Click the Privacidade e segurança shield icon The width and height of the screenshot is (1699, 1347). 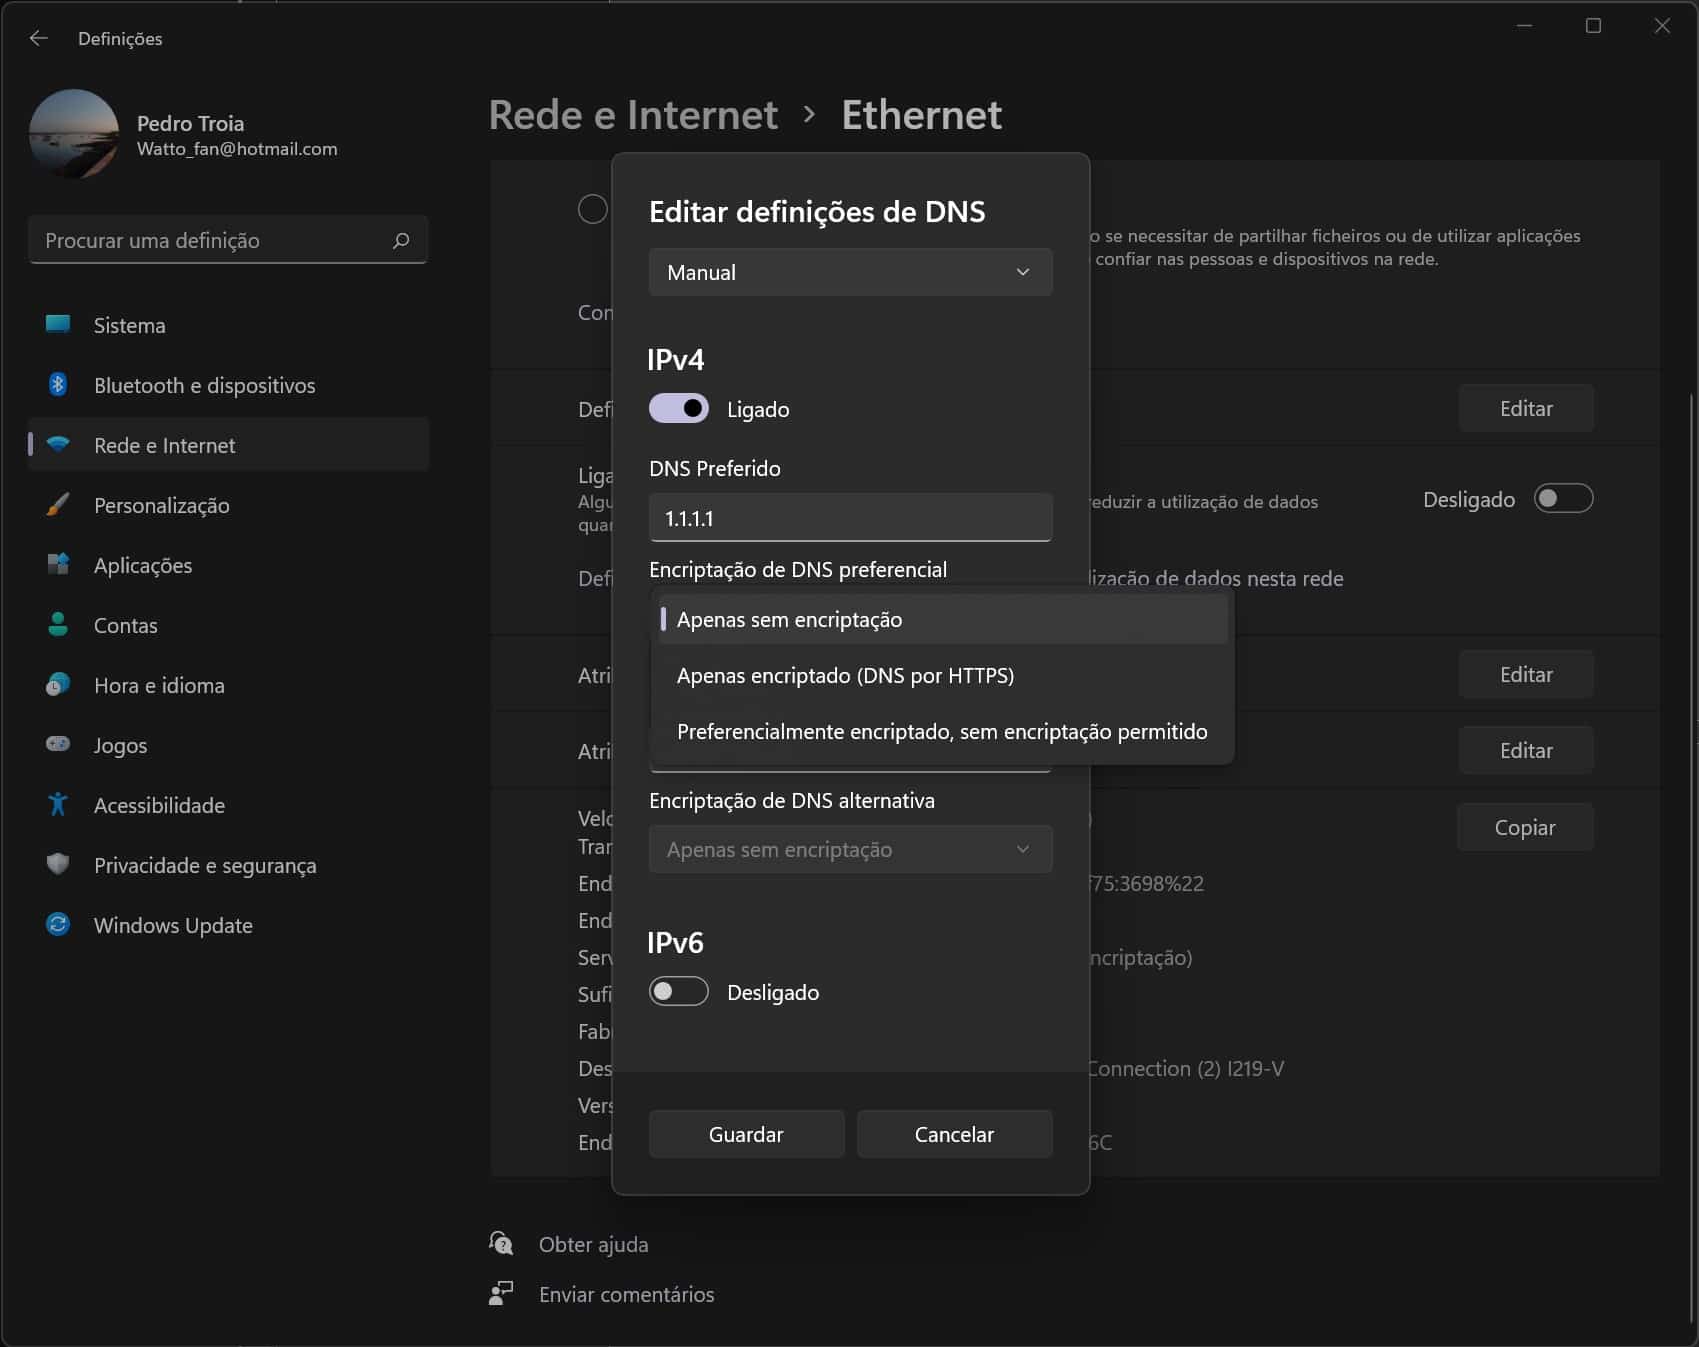point(58,865)
